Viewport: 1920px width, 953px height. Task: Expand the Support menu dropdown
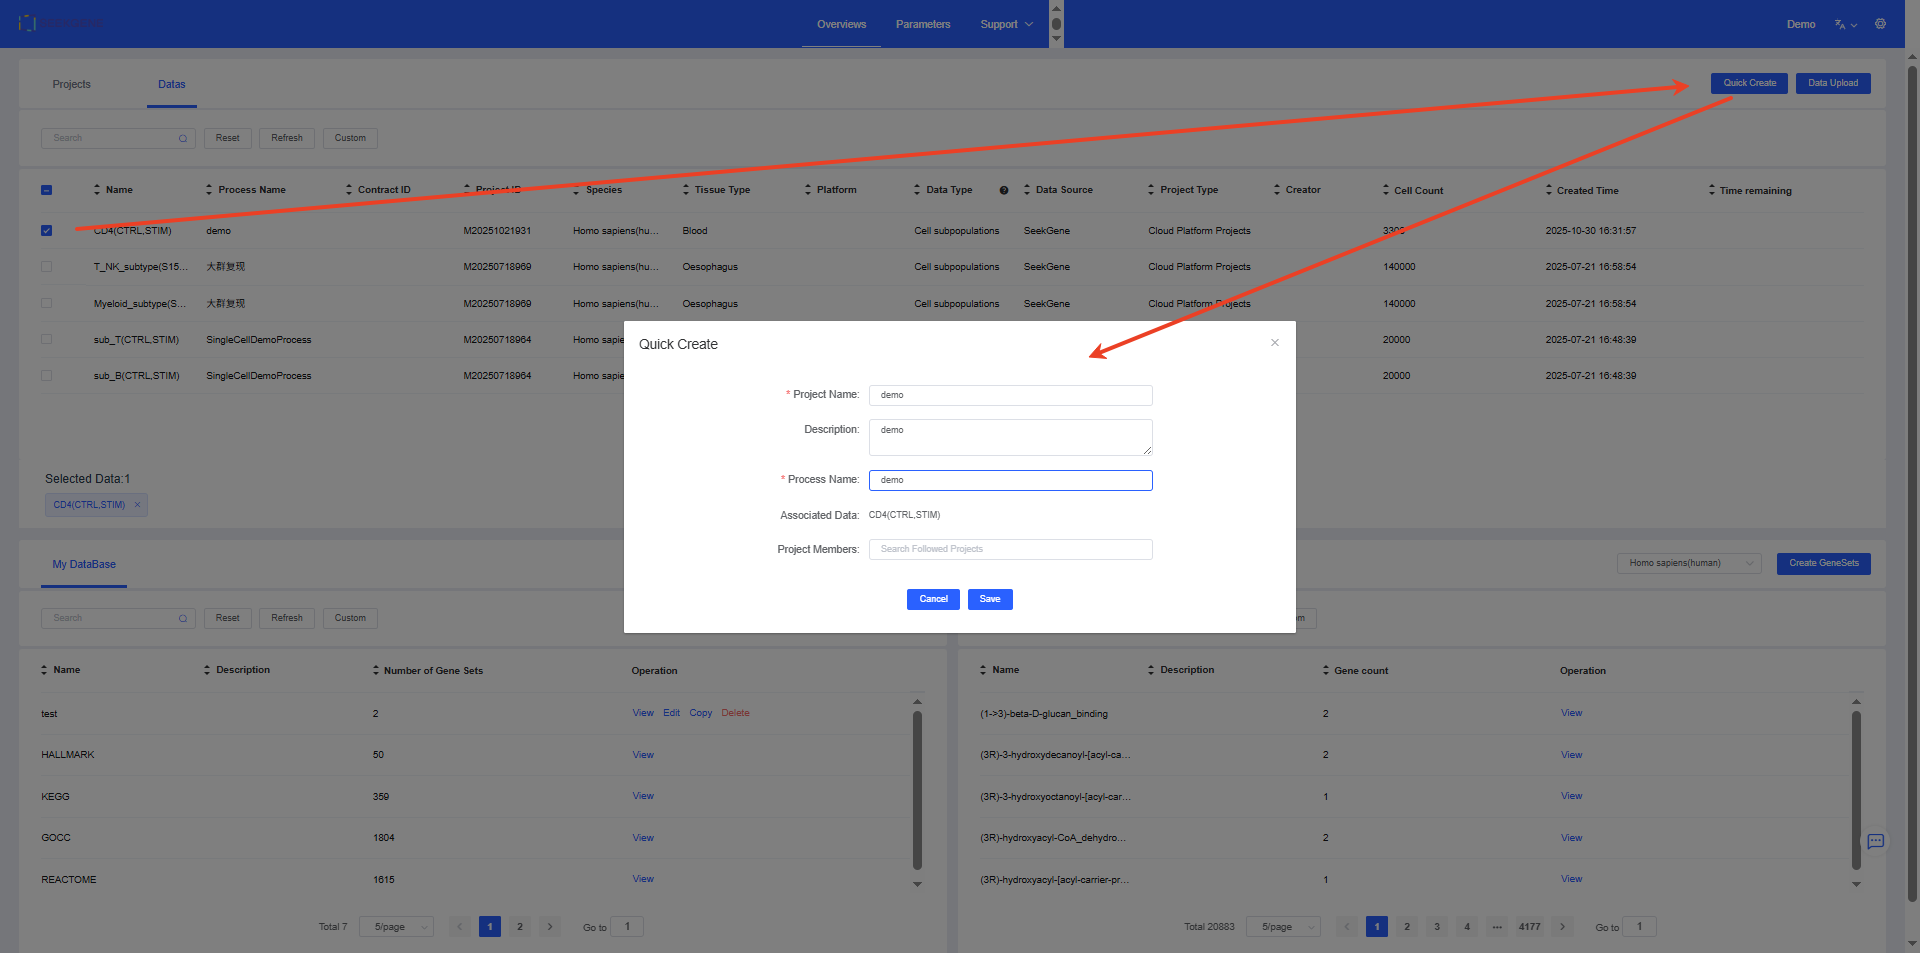(1006, 24)
